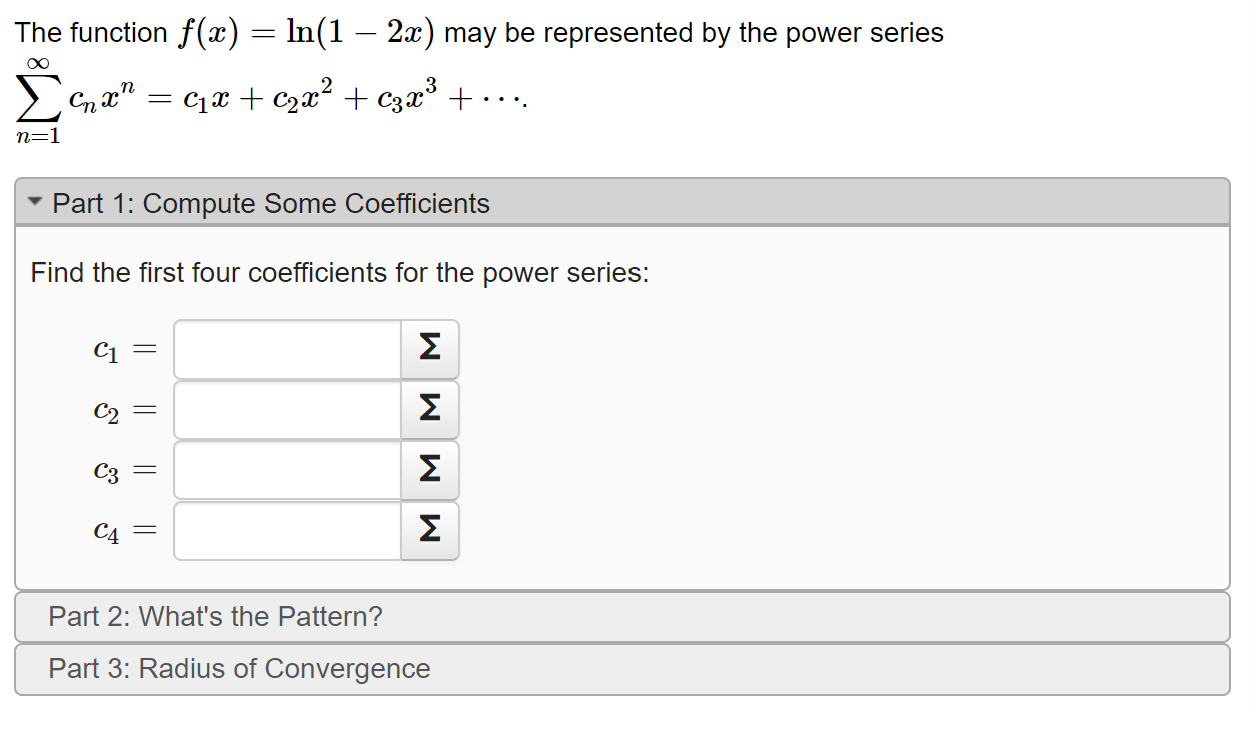Click the disclosure triangle beside Part 1

(x=34, y=201)
